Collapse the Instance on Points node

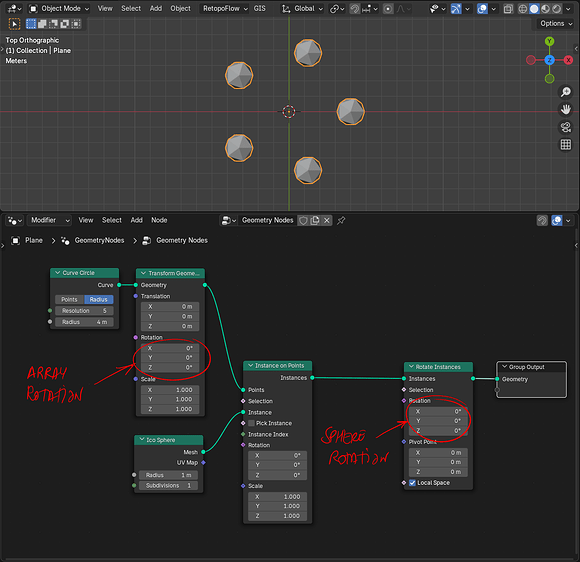coord(250,366)
